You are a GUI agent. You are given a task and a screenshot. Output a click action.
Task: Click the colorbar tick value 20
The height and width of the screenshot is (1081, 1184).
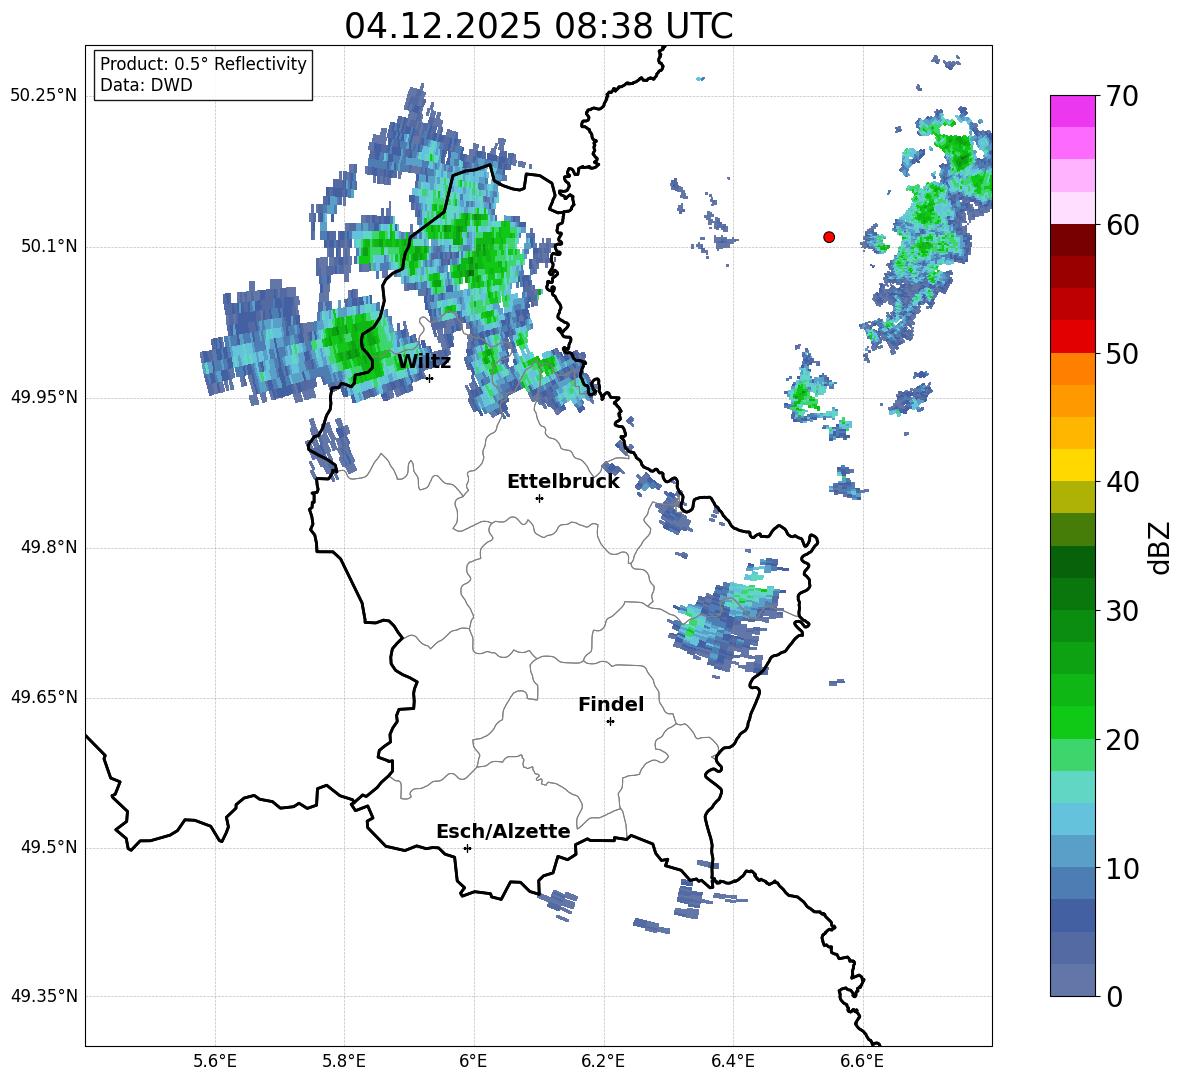click(x=1122, y=739)
